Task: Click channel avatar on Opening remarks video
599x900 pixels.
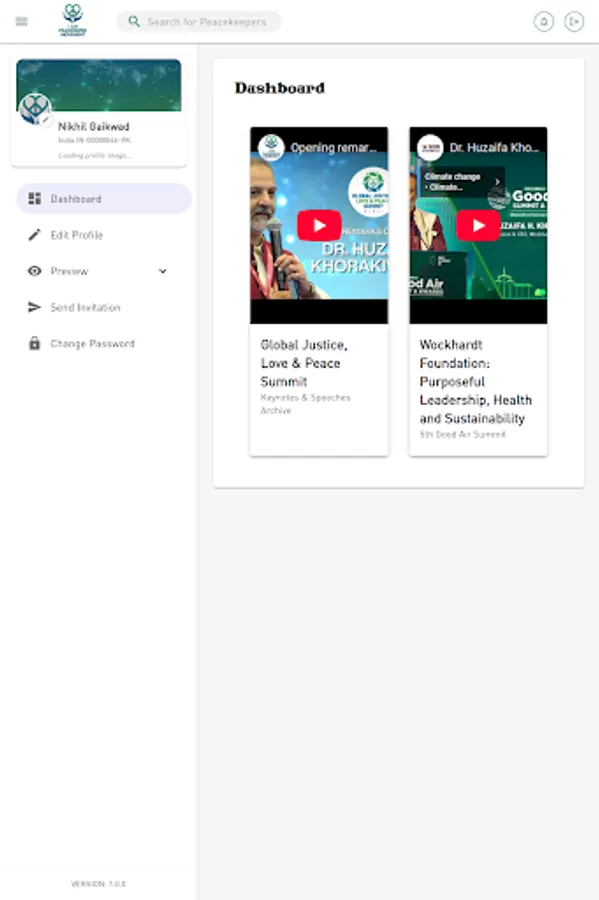Action: (x=271, y=147)
